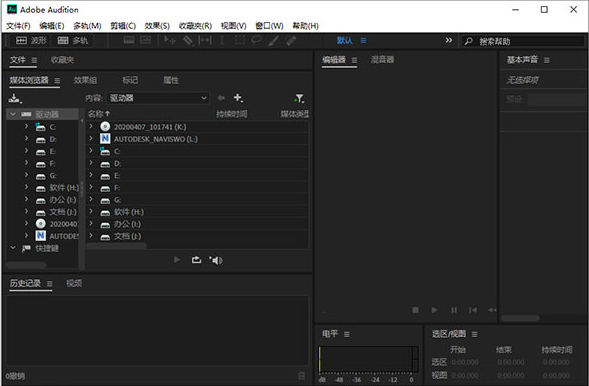Collapse the 快捷键 tree node
Image resolution: width=589 pixels, height=386 pixels.
click(x=13, y=248)
